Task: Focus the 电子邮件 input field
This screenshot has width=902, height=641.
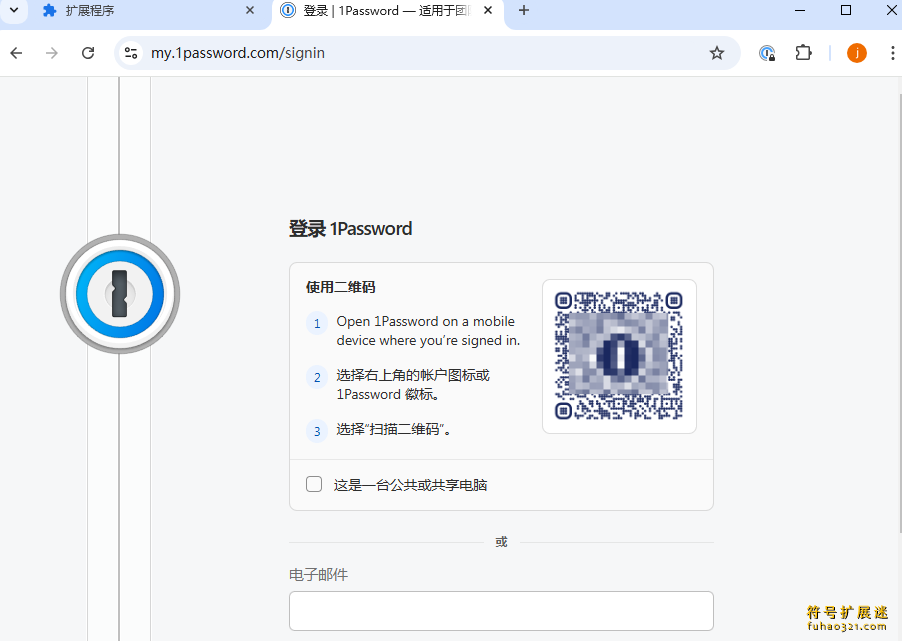Action: (501, 611)
